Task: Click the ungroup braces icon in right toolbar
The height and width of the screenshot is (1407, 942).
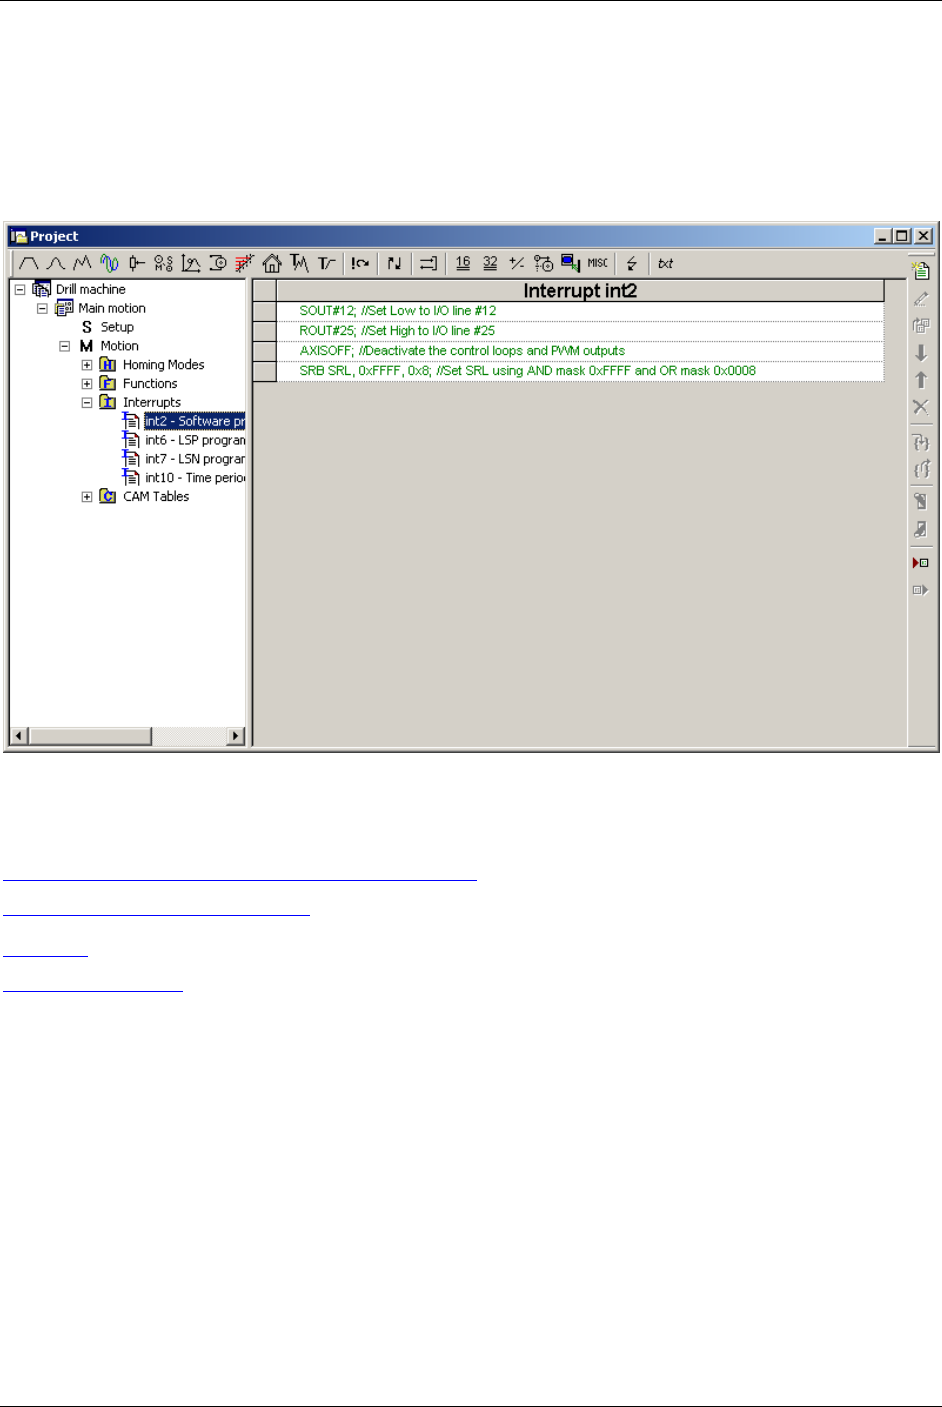Action: pyautogui.click(x=921, y=469)
